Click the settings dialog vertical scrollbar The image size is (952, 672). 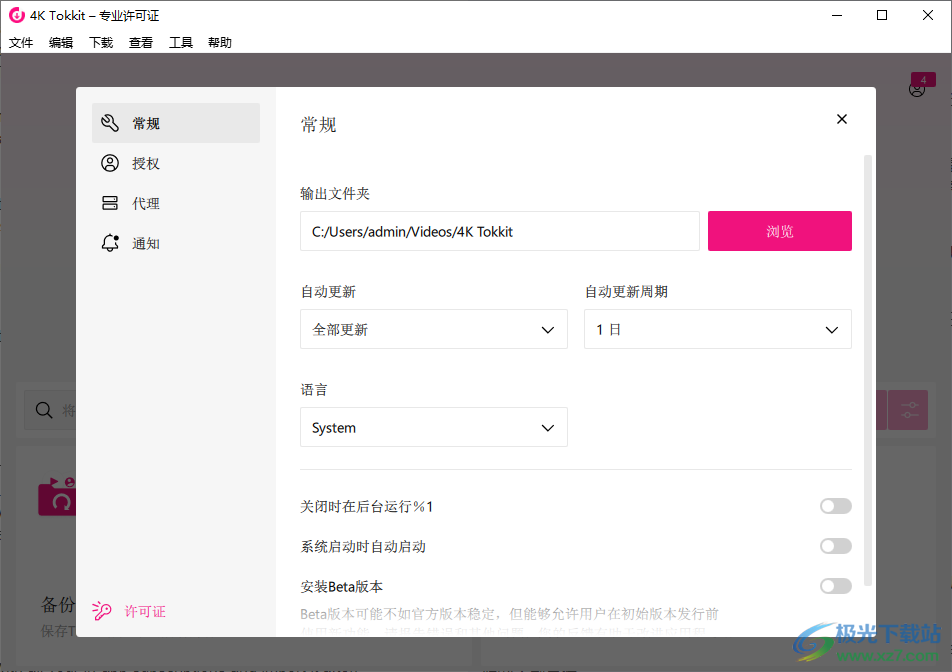coord(868,370)
